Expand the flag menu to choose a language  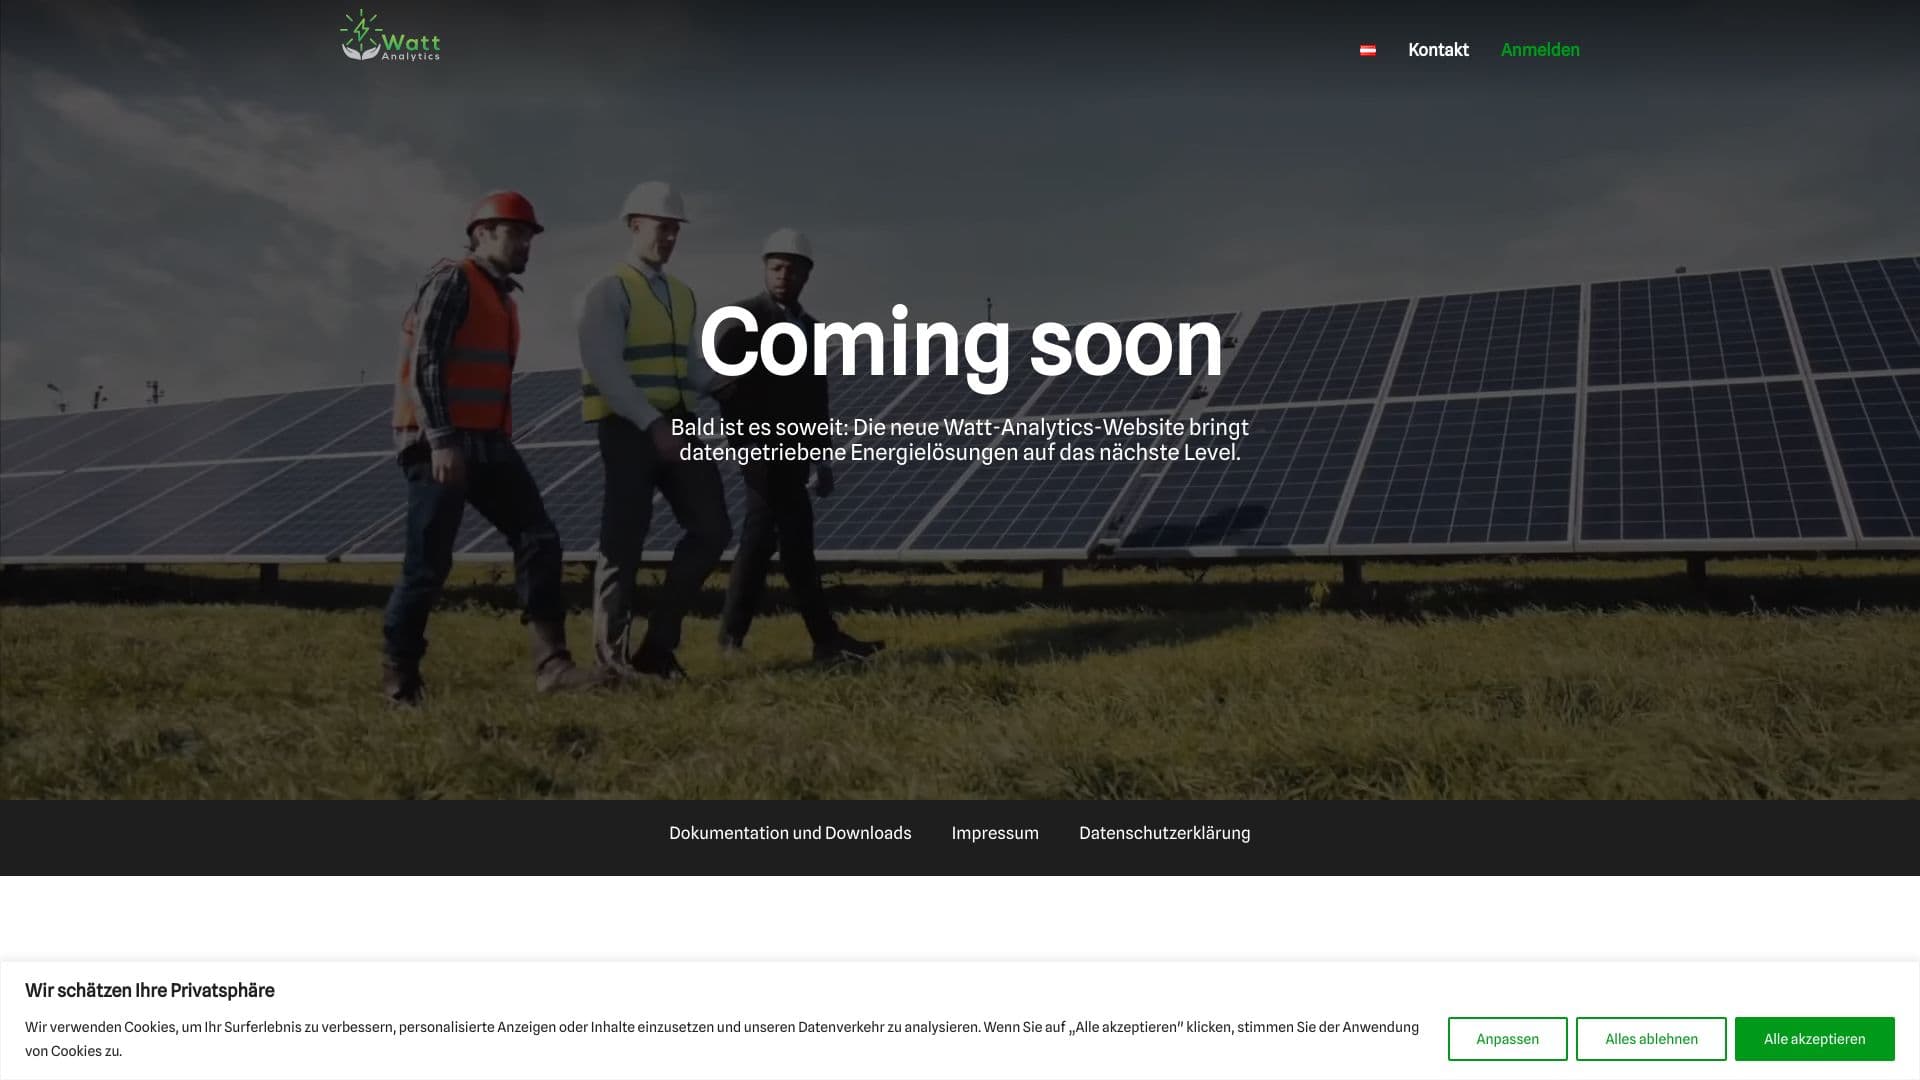(x=1369, y=47)
